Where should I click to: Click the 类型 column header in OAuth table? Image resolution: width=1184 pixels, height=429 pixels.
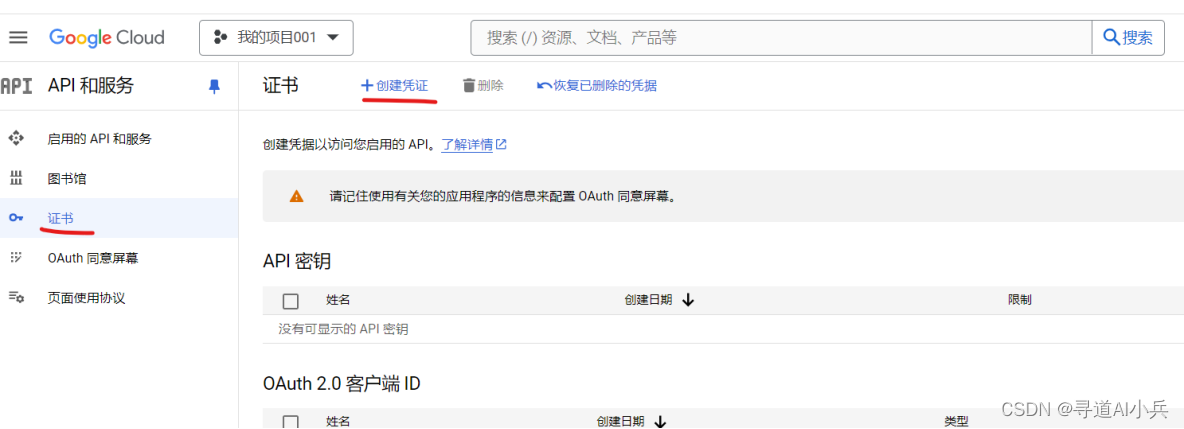point(956,421)
